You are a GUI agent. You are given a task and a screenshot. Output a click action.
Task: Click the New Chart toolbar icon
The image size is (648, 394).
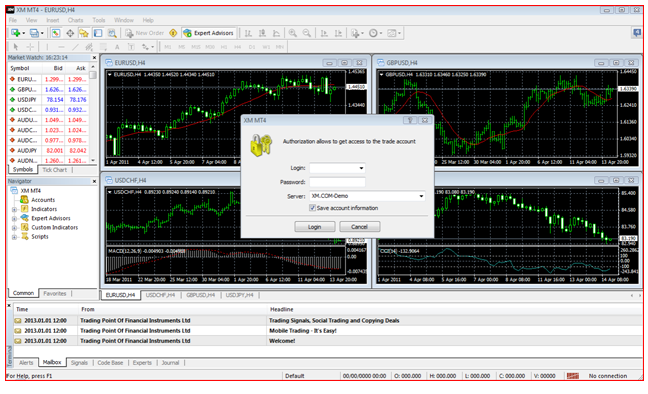17,33
